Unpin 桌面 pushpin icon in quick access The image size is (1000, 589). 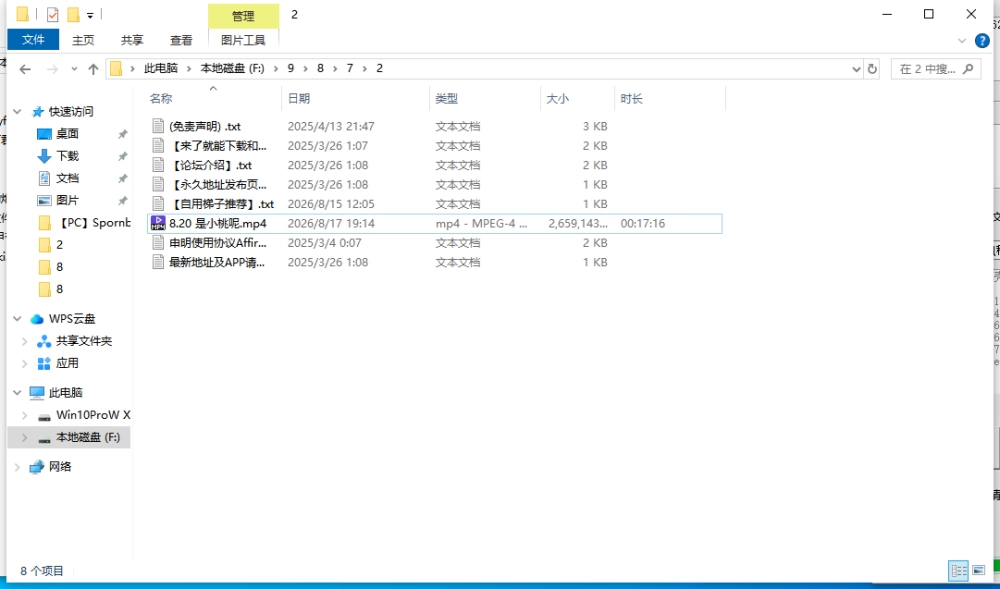pos(122,134)
